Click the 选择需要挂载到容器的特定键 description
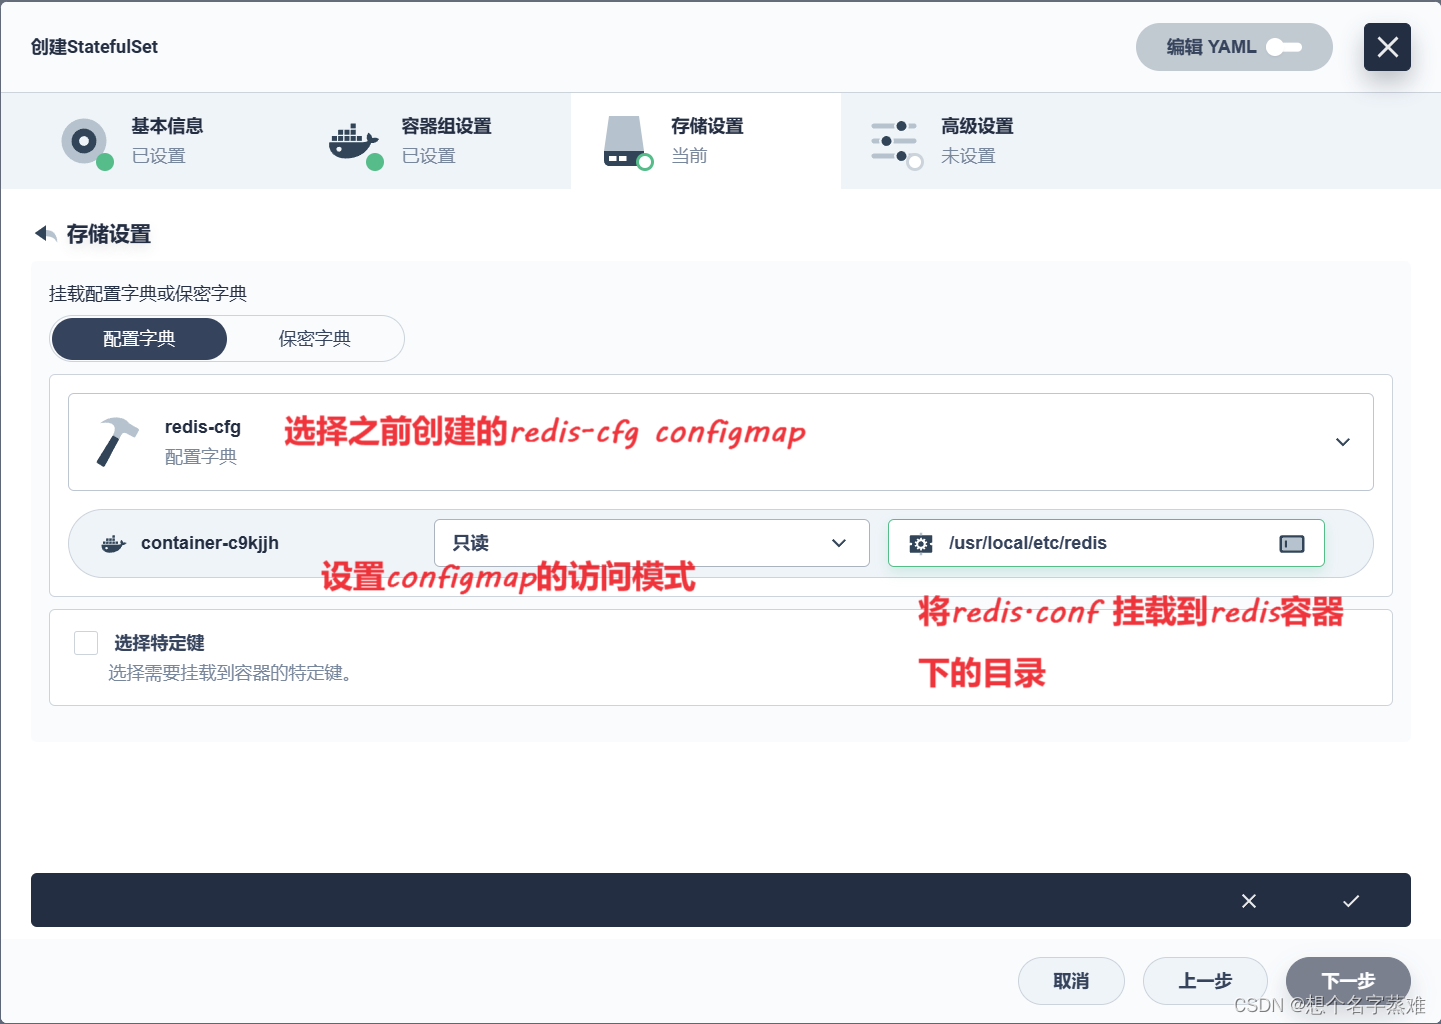The width and height of the screenshot is (1441, 1024). point(230,673)
